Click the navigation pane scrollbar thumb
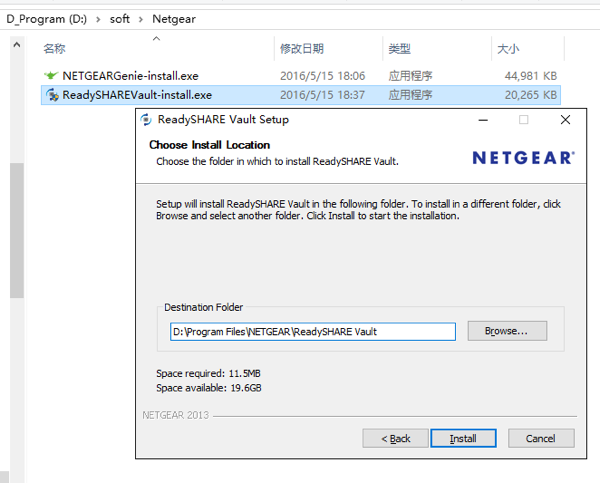600x483 pixels. point(17,230)
